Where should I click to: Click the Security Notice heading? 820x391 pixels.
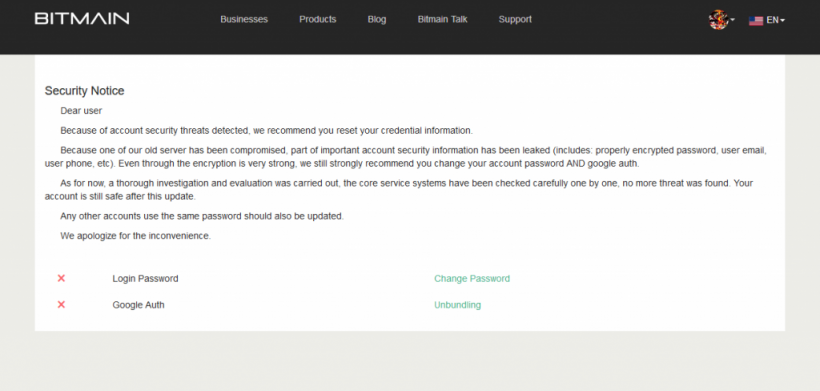84,91
